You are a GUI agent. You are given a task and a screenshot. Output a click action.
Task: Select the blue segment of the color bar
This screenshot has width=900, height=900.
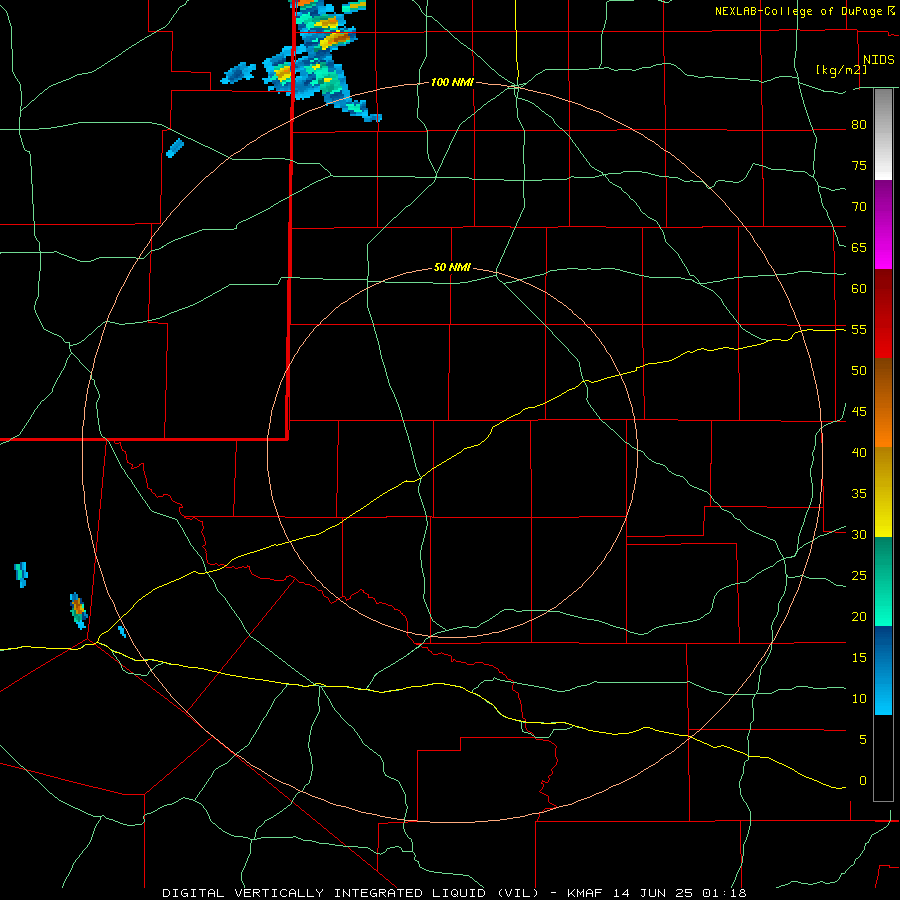[883, 670]
